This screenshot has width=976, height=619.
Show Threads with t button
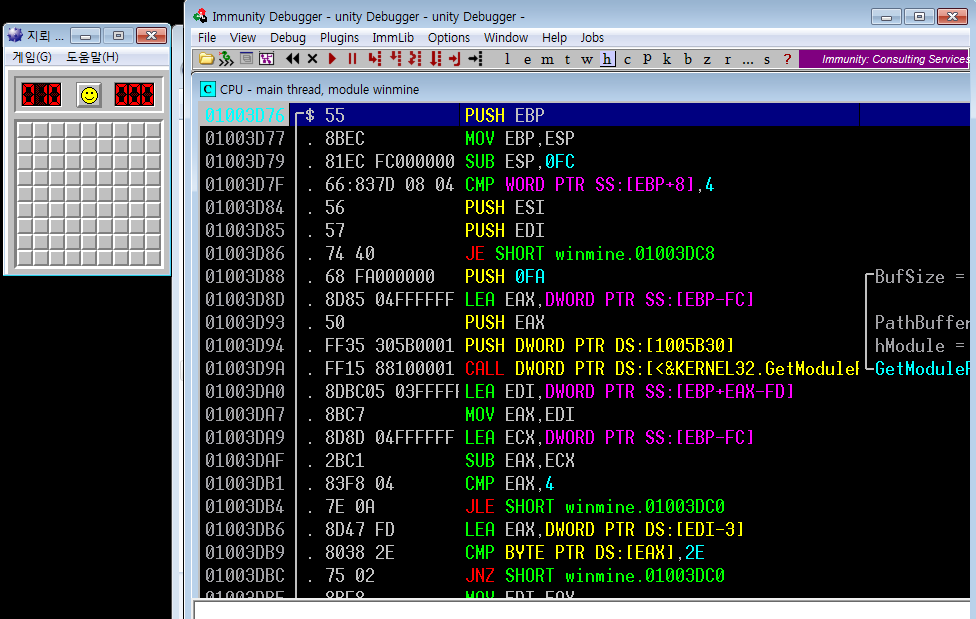point(567,59)
